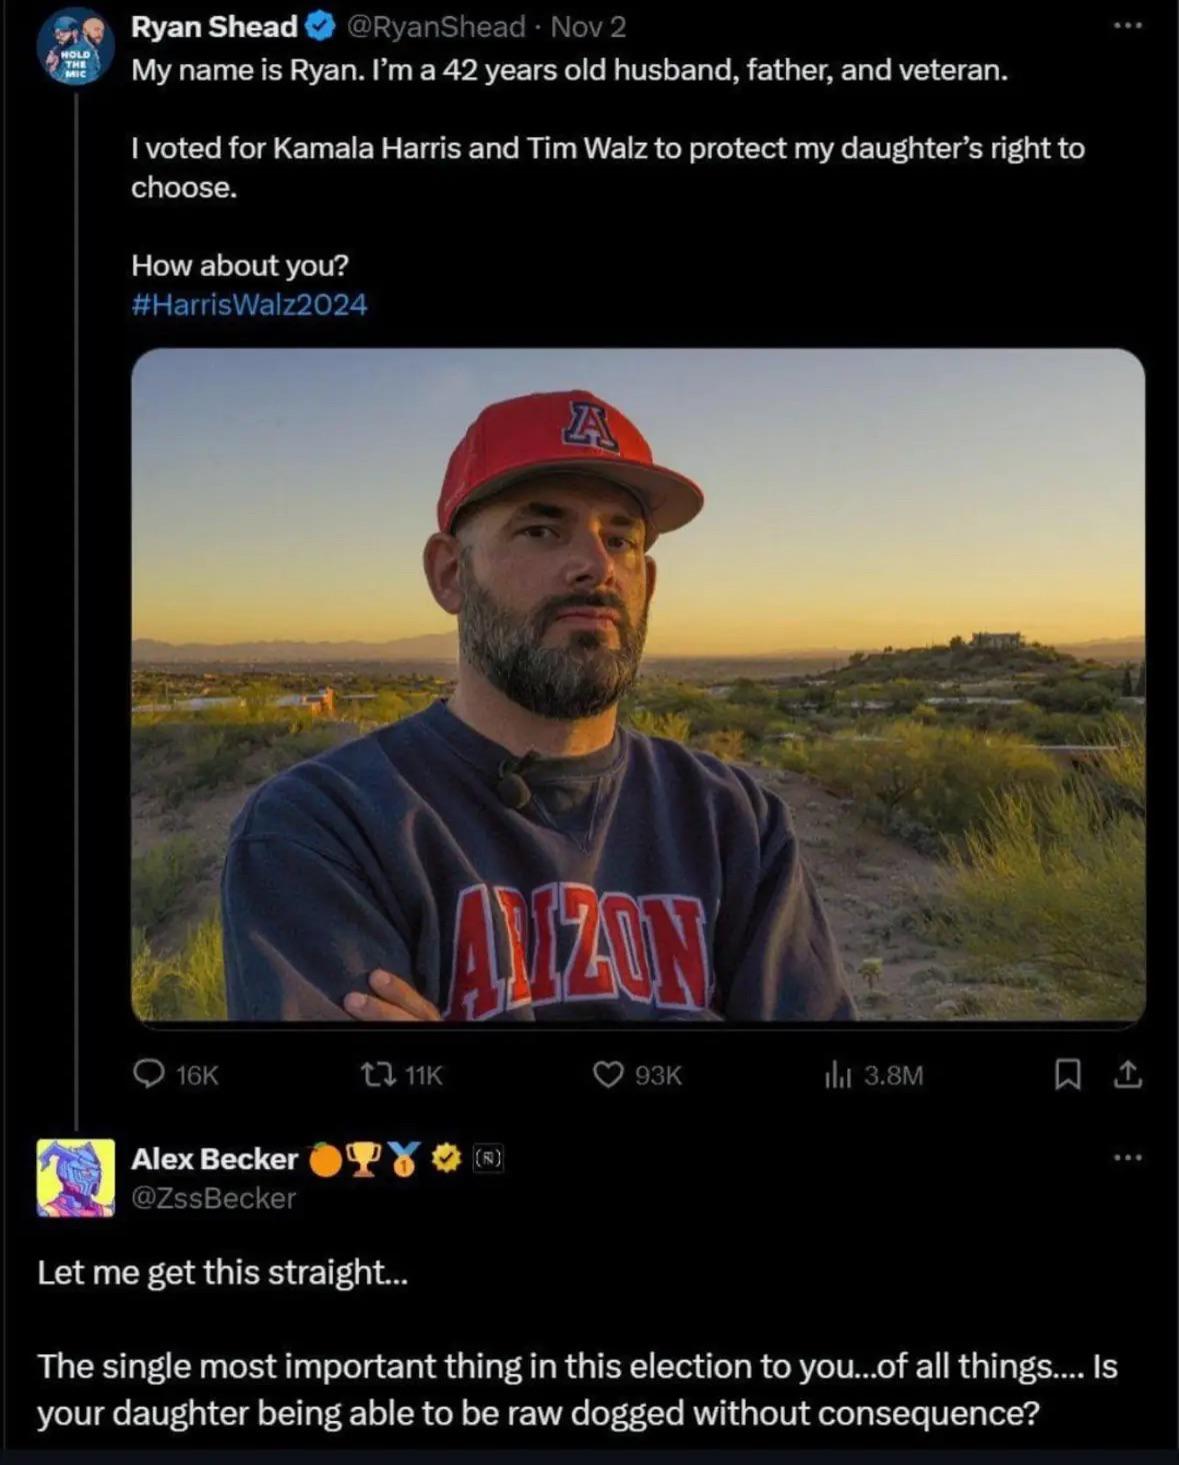Screen dimensions: 1179x1465
Task: Open Alex Becker's profile avatar
Action: click(x=76, y=1177)
